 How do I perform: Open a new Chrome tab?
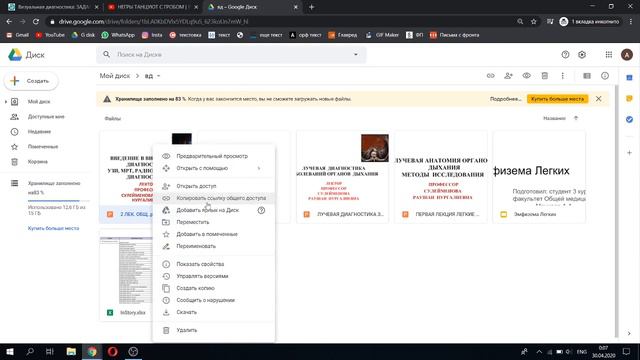(311, 7)
